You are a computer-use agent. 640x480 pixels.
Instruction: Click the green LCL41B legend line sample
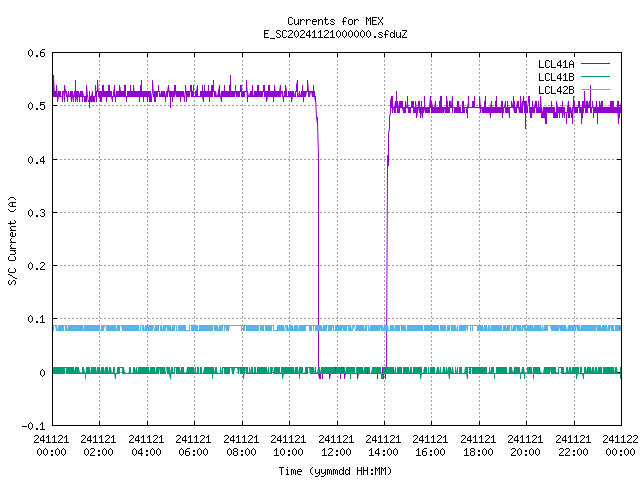coord(595,77)
